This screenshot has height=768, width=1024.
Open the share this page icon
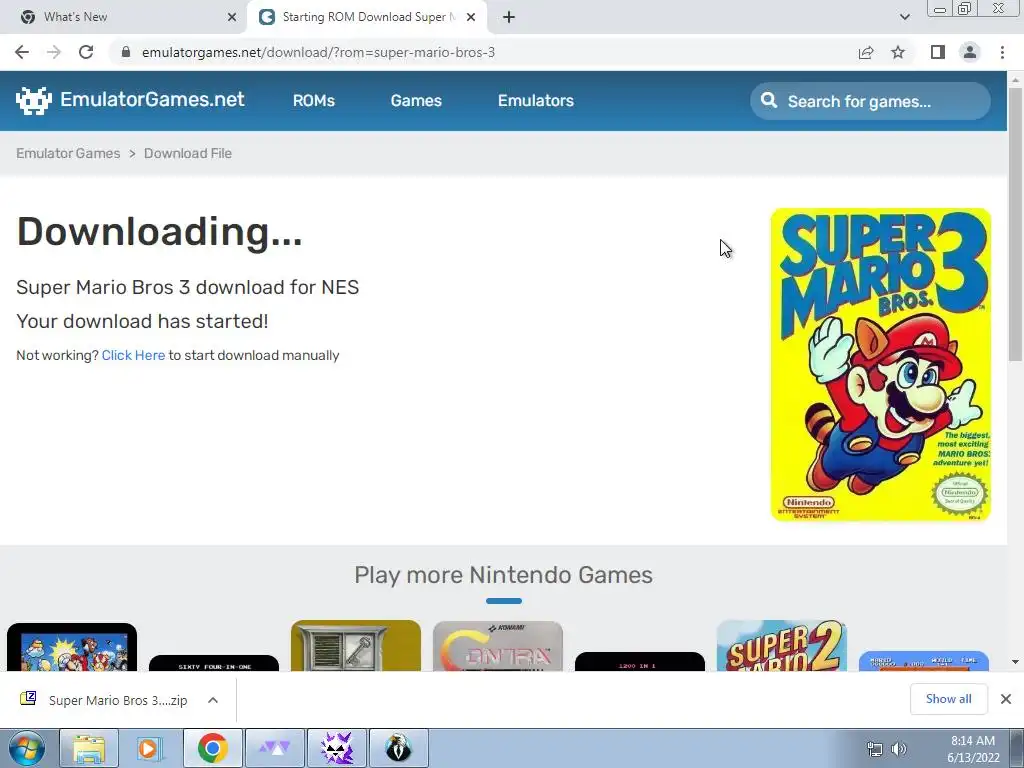click(866, 52)
